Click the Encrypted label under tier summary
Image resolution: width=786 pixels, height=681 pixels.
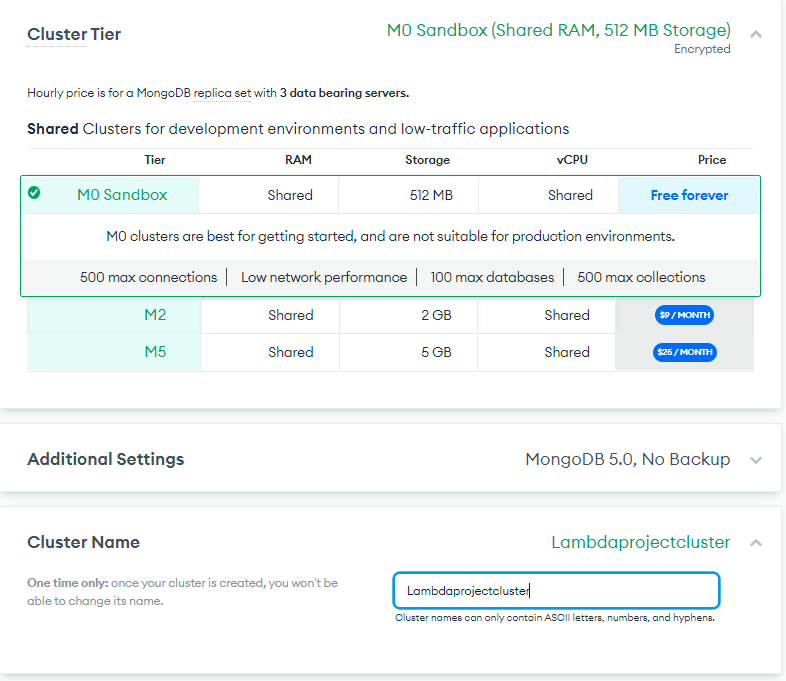pos(702,49)
